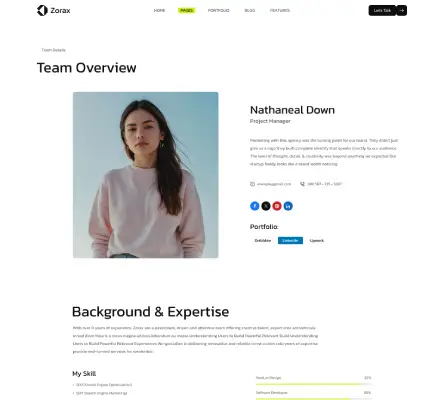Go to the Blog menu item

(250, 10)
